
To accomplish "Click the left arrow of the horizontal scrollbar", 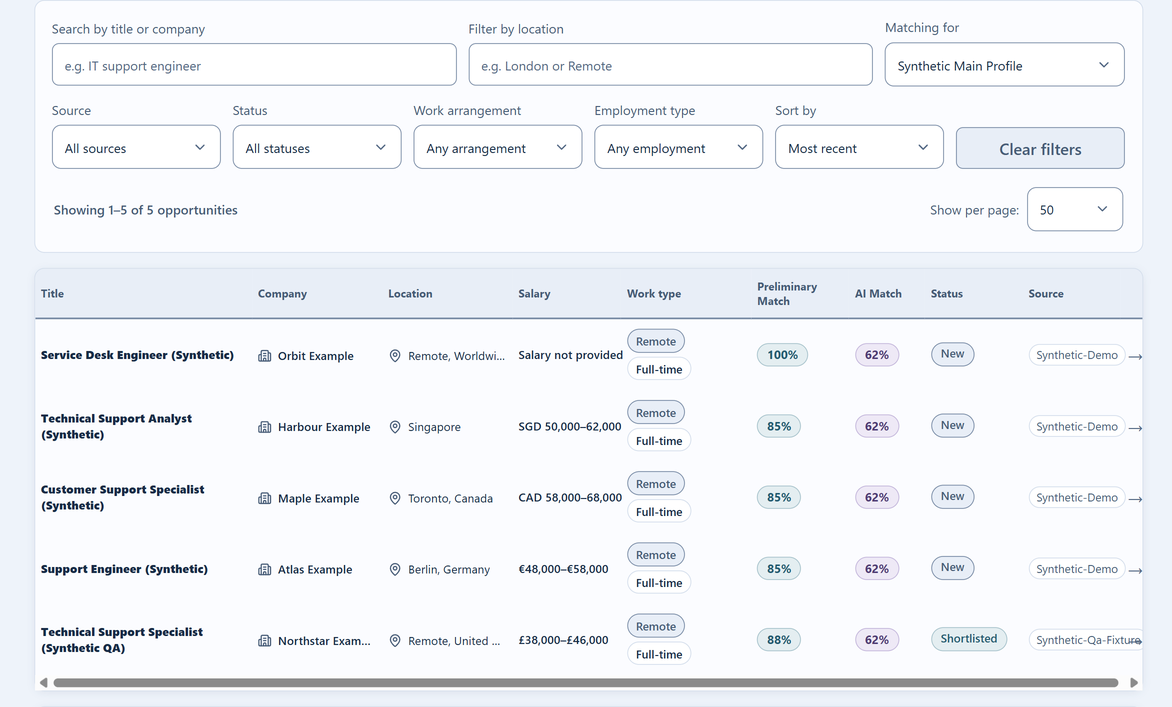I will point(43,682).
